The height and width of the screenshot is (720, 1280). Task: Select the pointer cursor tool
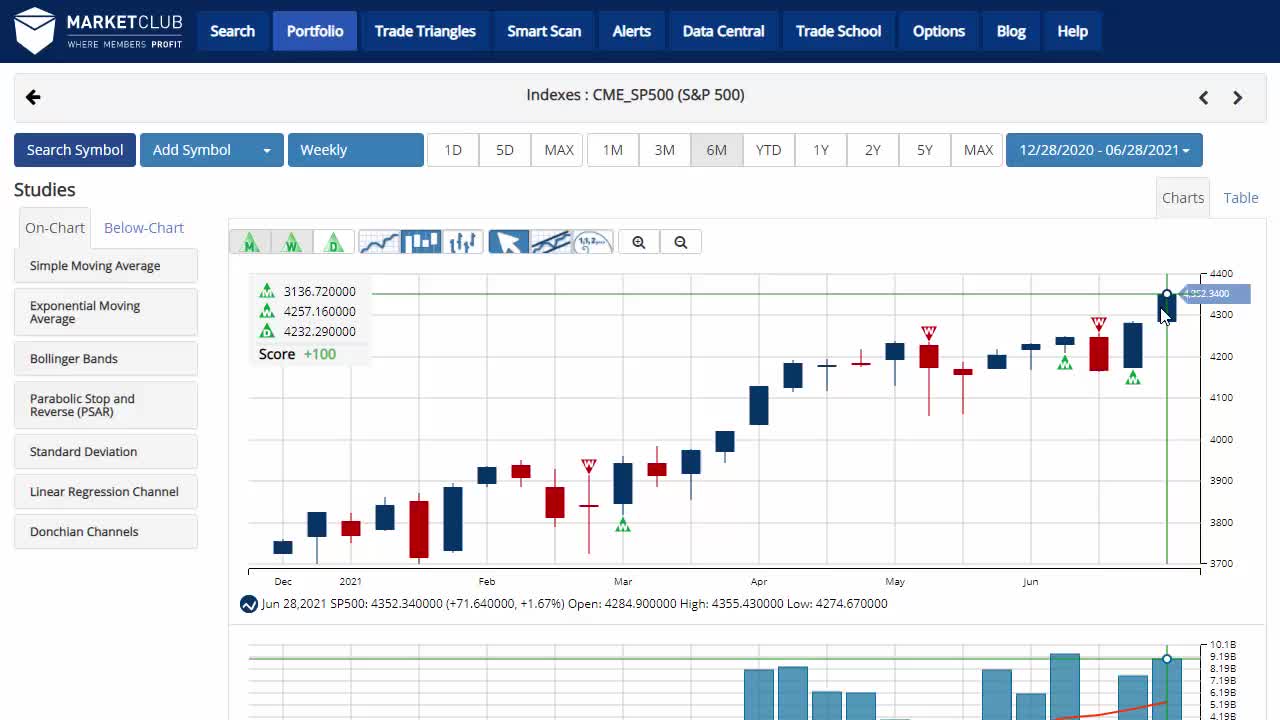(508, 242)
